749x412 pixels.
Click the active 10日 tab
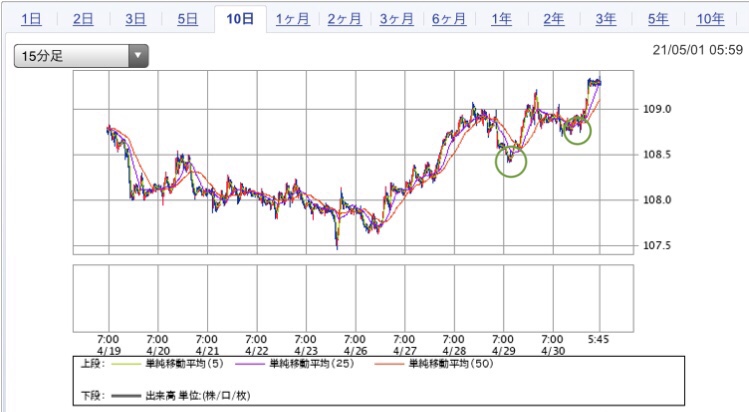coord(240,19)
